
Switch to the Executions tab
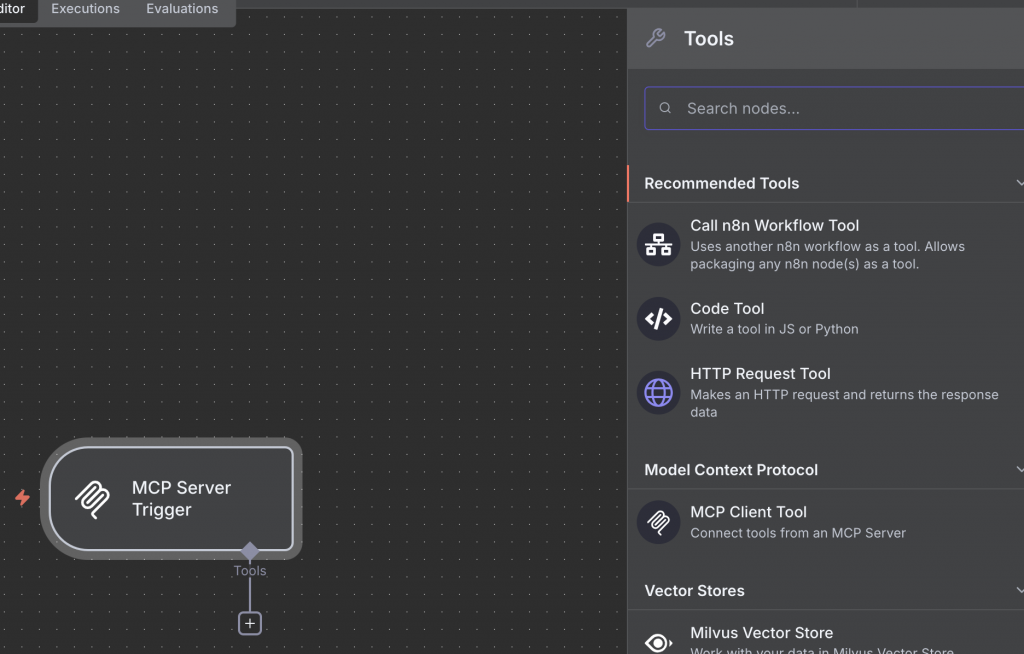coord(86,9)
